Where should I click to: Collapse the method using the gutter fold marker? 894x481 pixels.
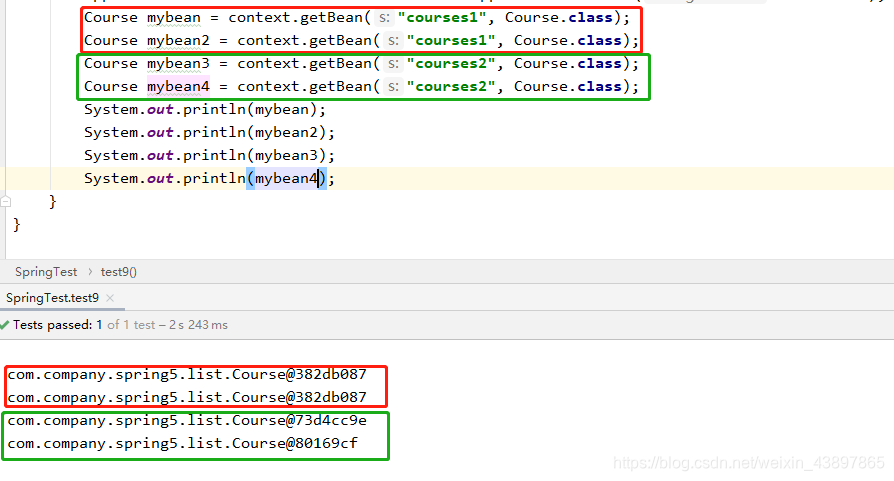coord(6,201)
